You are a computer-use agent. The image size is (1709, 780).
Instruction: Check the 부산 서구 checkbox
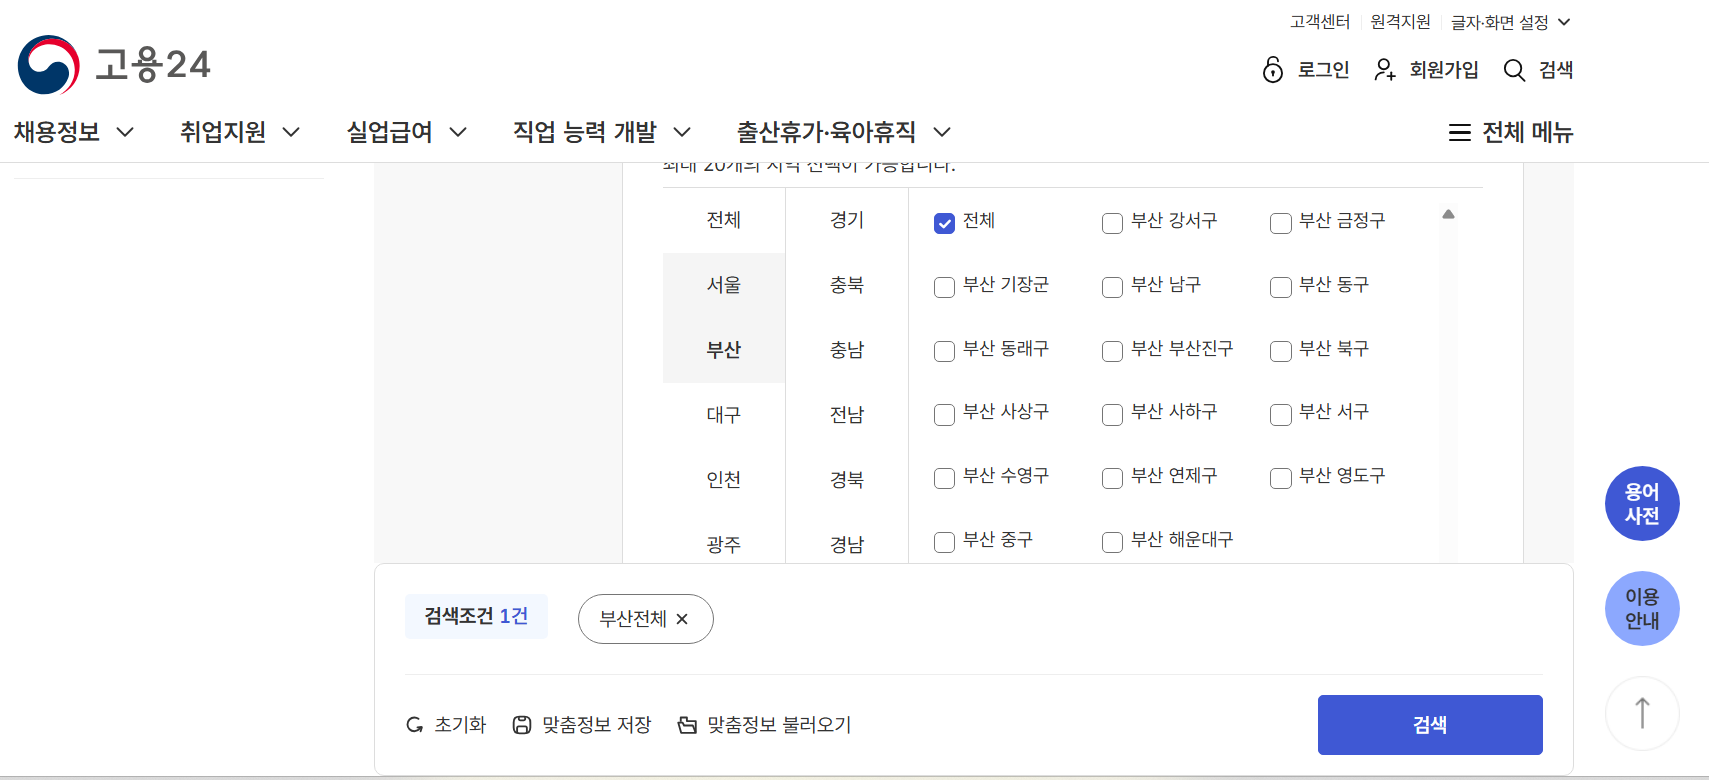pyautogui.click(x=1280, y=414)
